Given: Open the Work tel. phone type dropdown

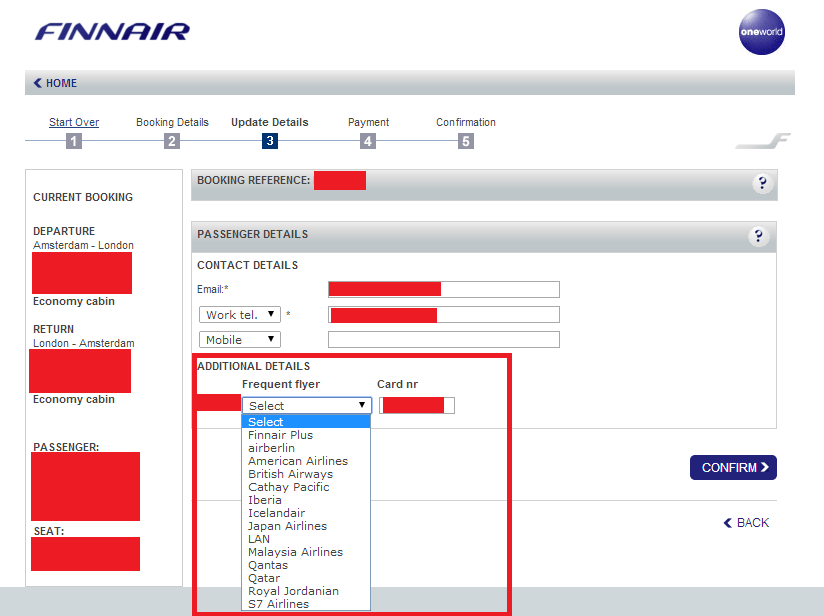Looking at the screenshot, I should 240,315.
